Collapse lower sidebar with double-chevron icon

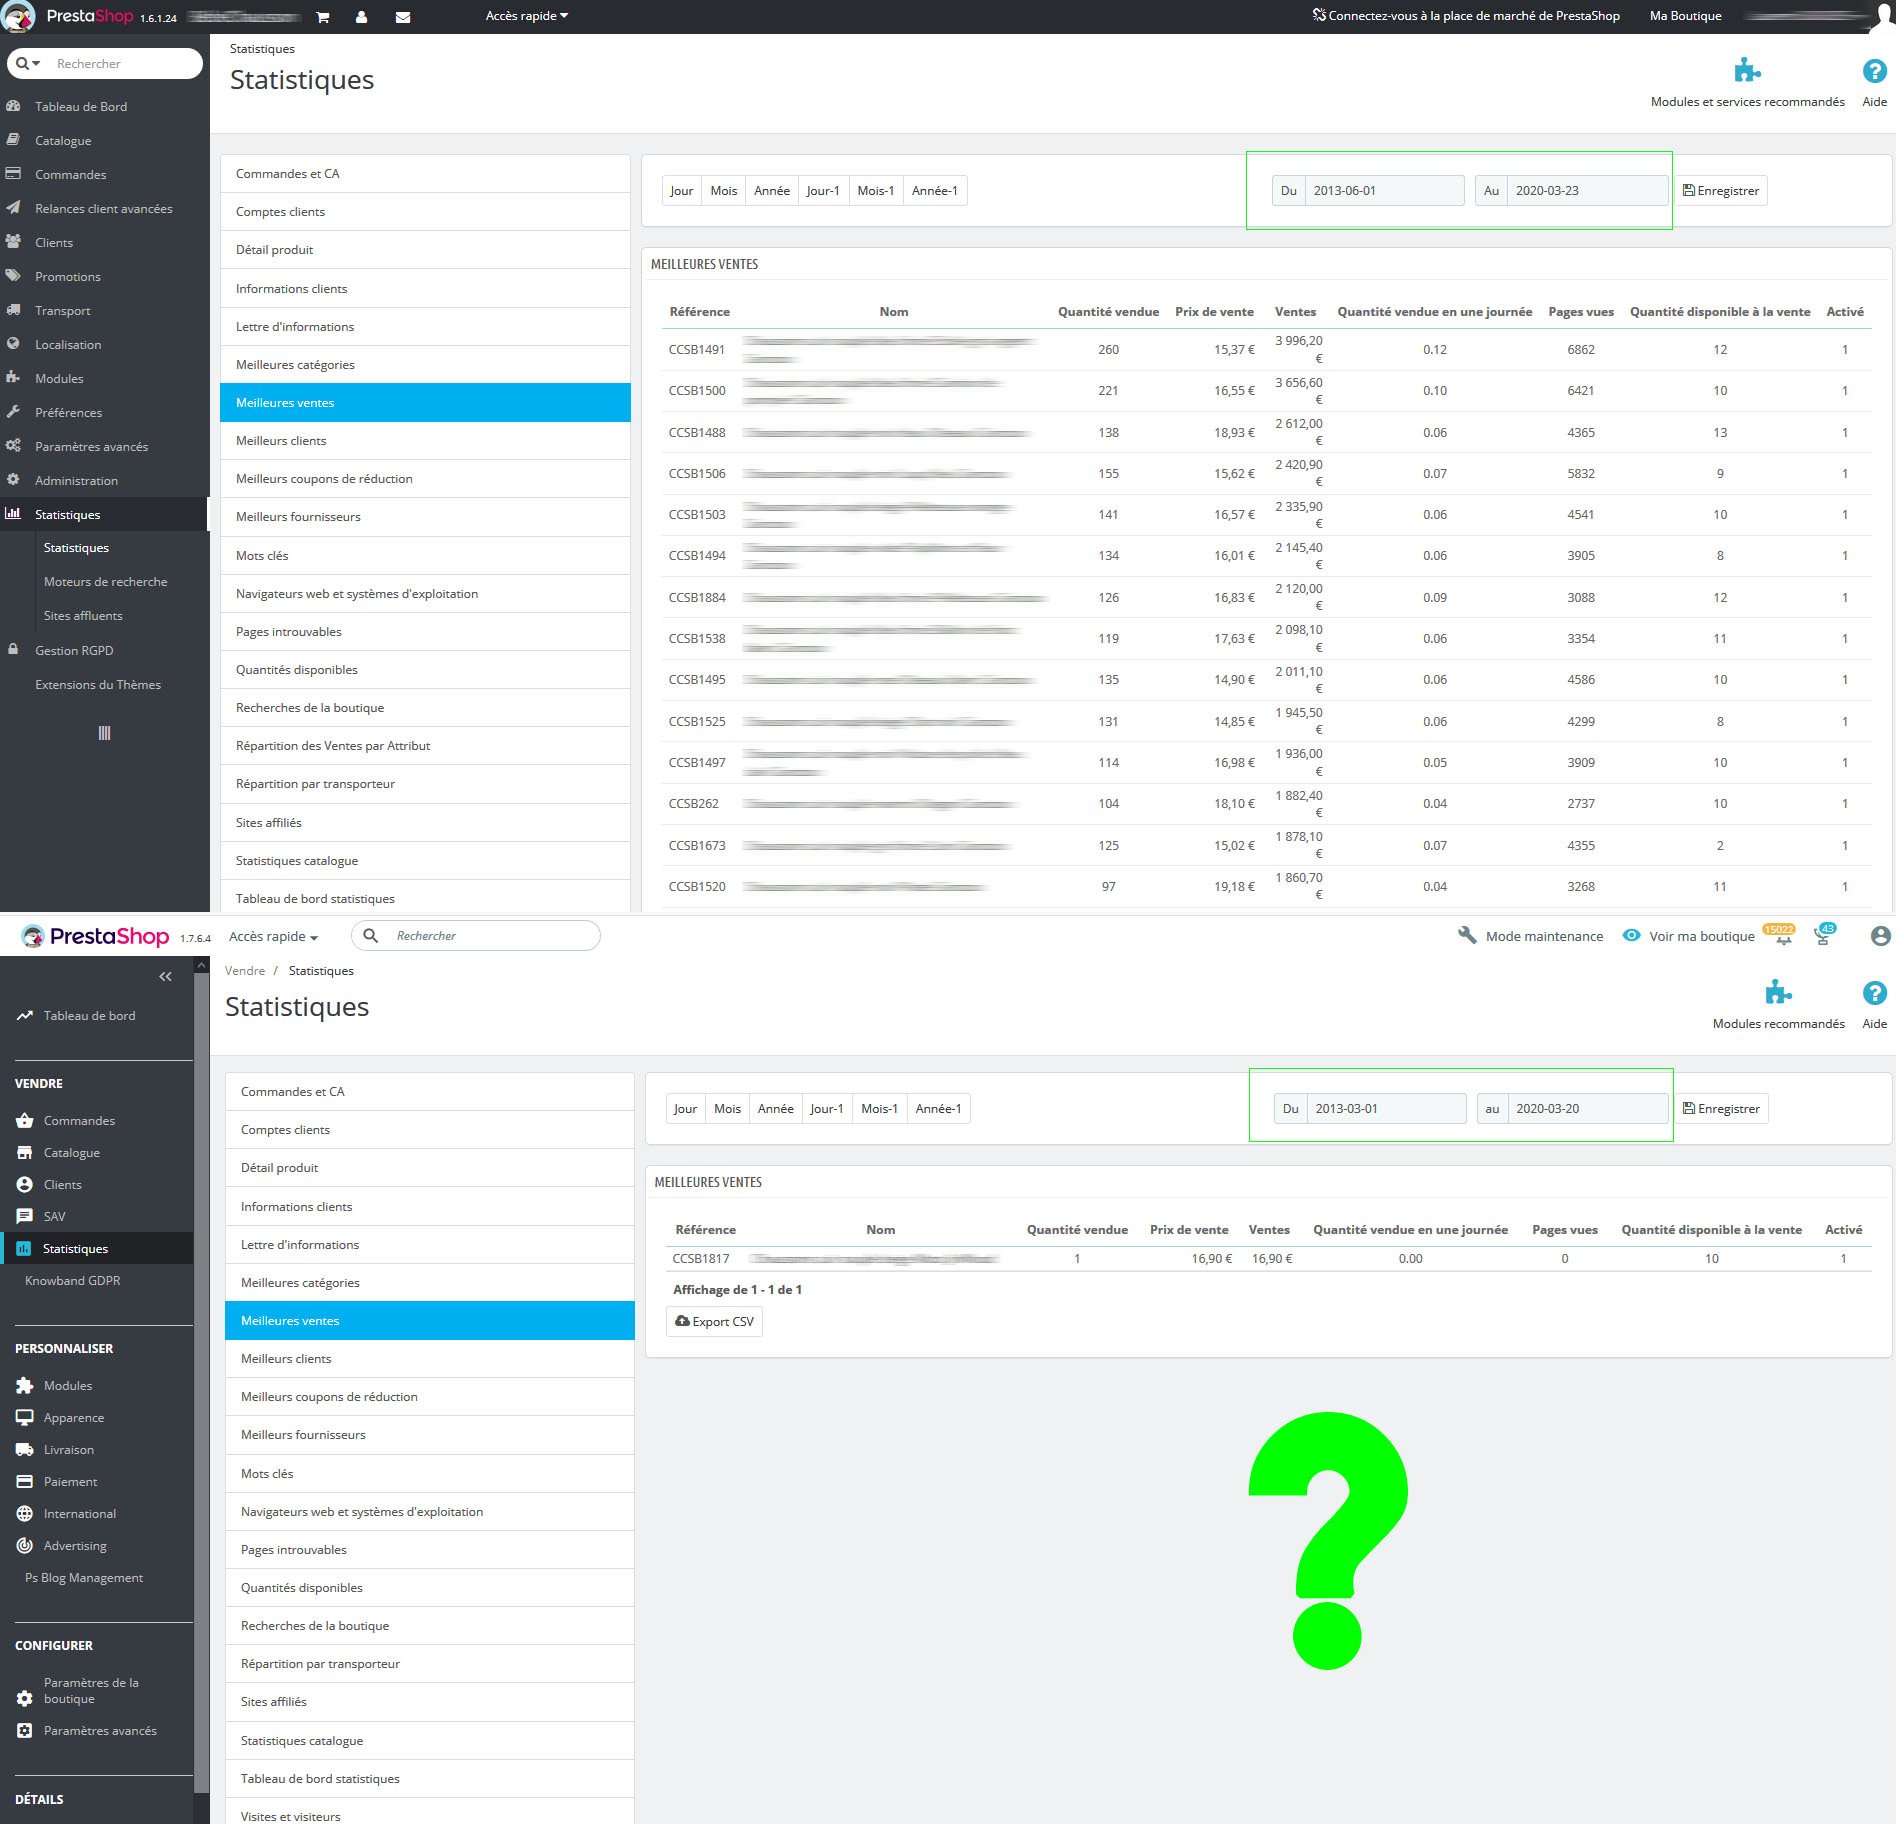[166, 977]
